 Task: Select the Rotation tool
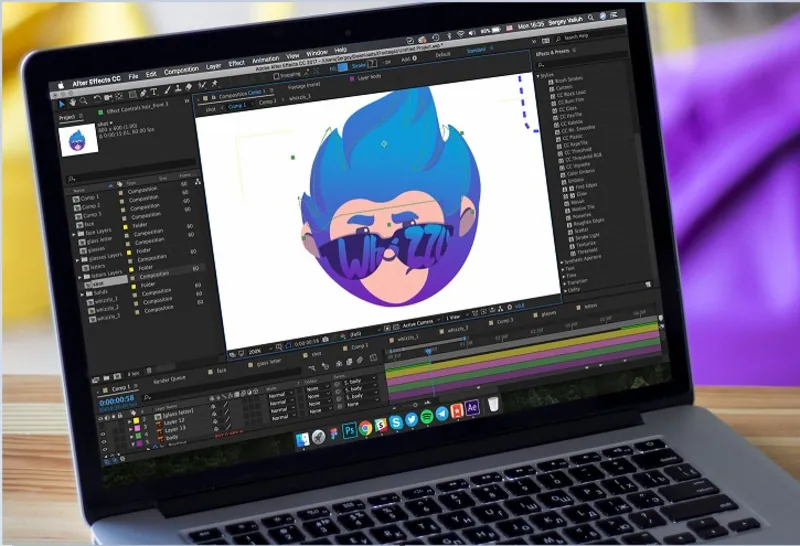coord(97,98)
